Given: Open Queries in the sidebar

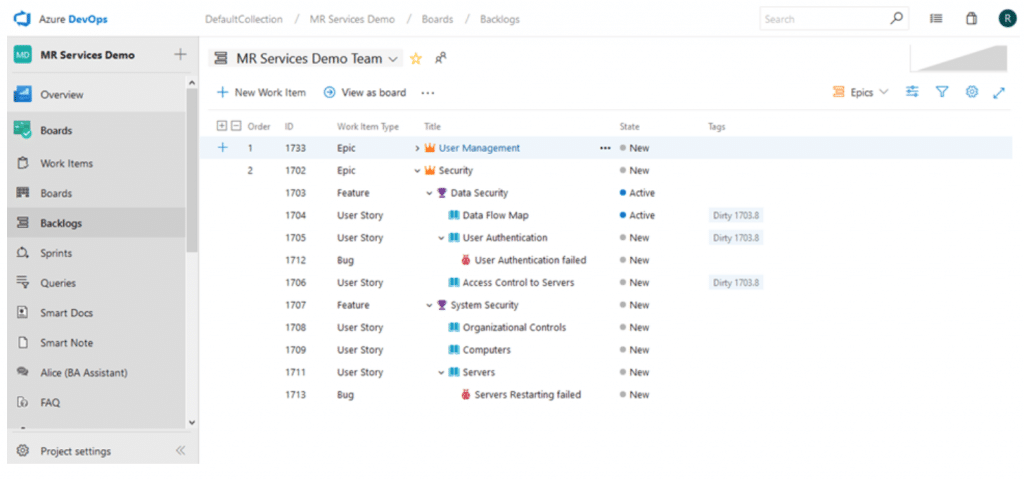Looking at the screenshot, I should point(97,283).
